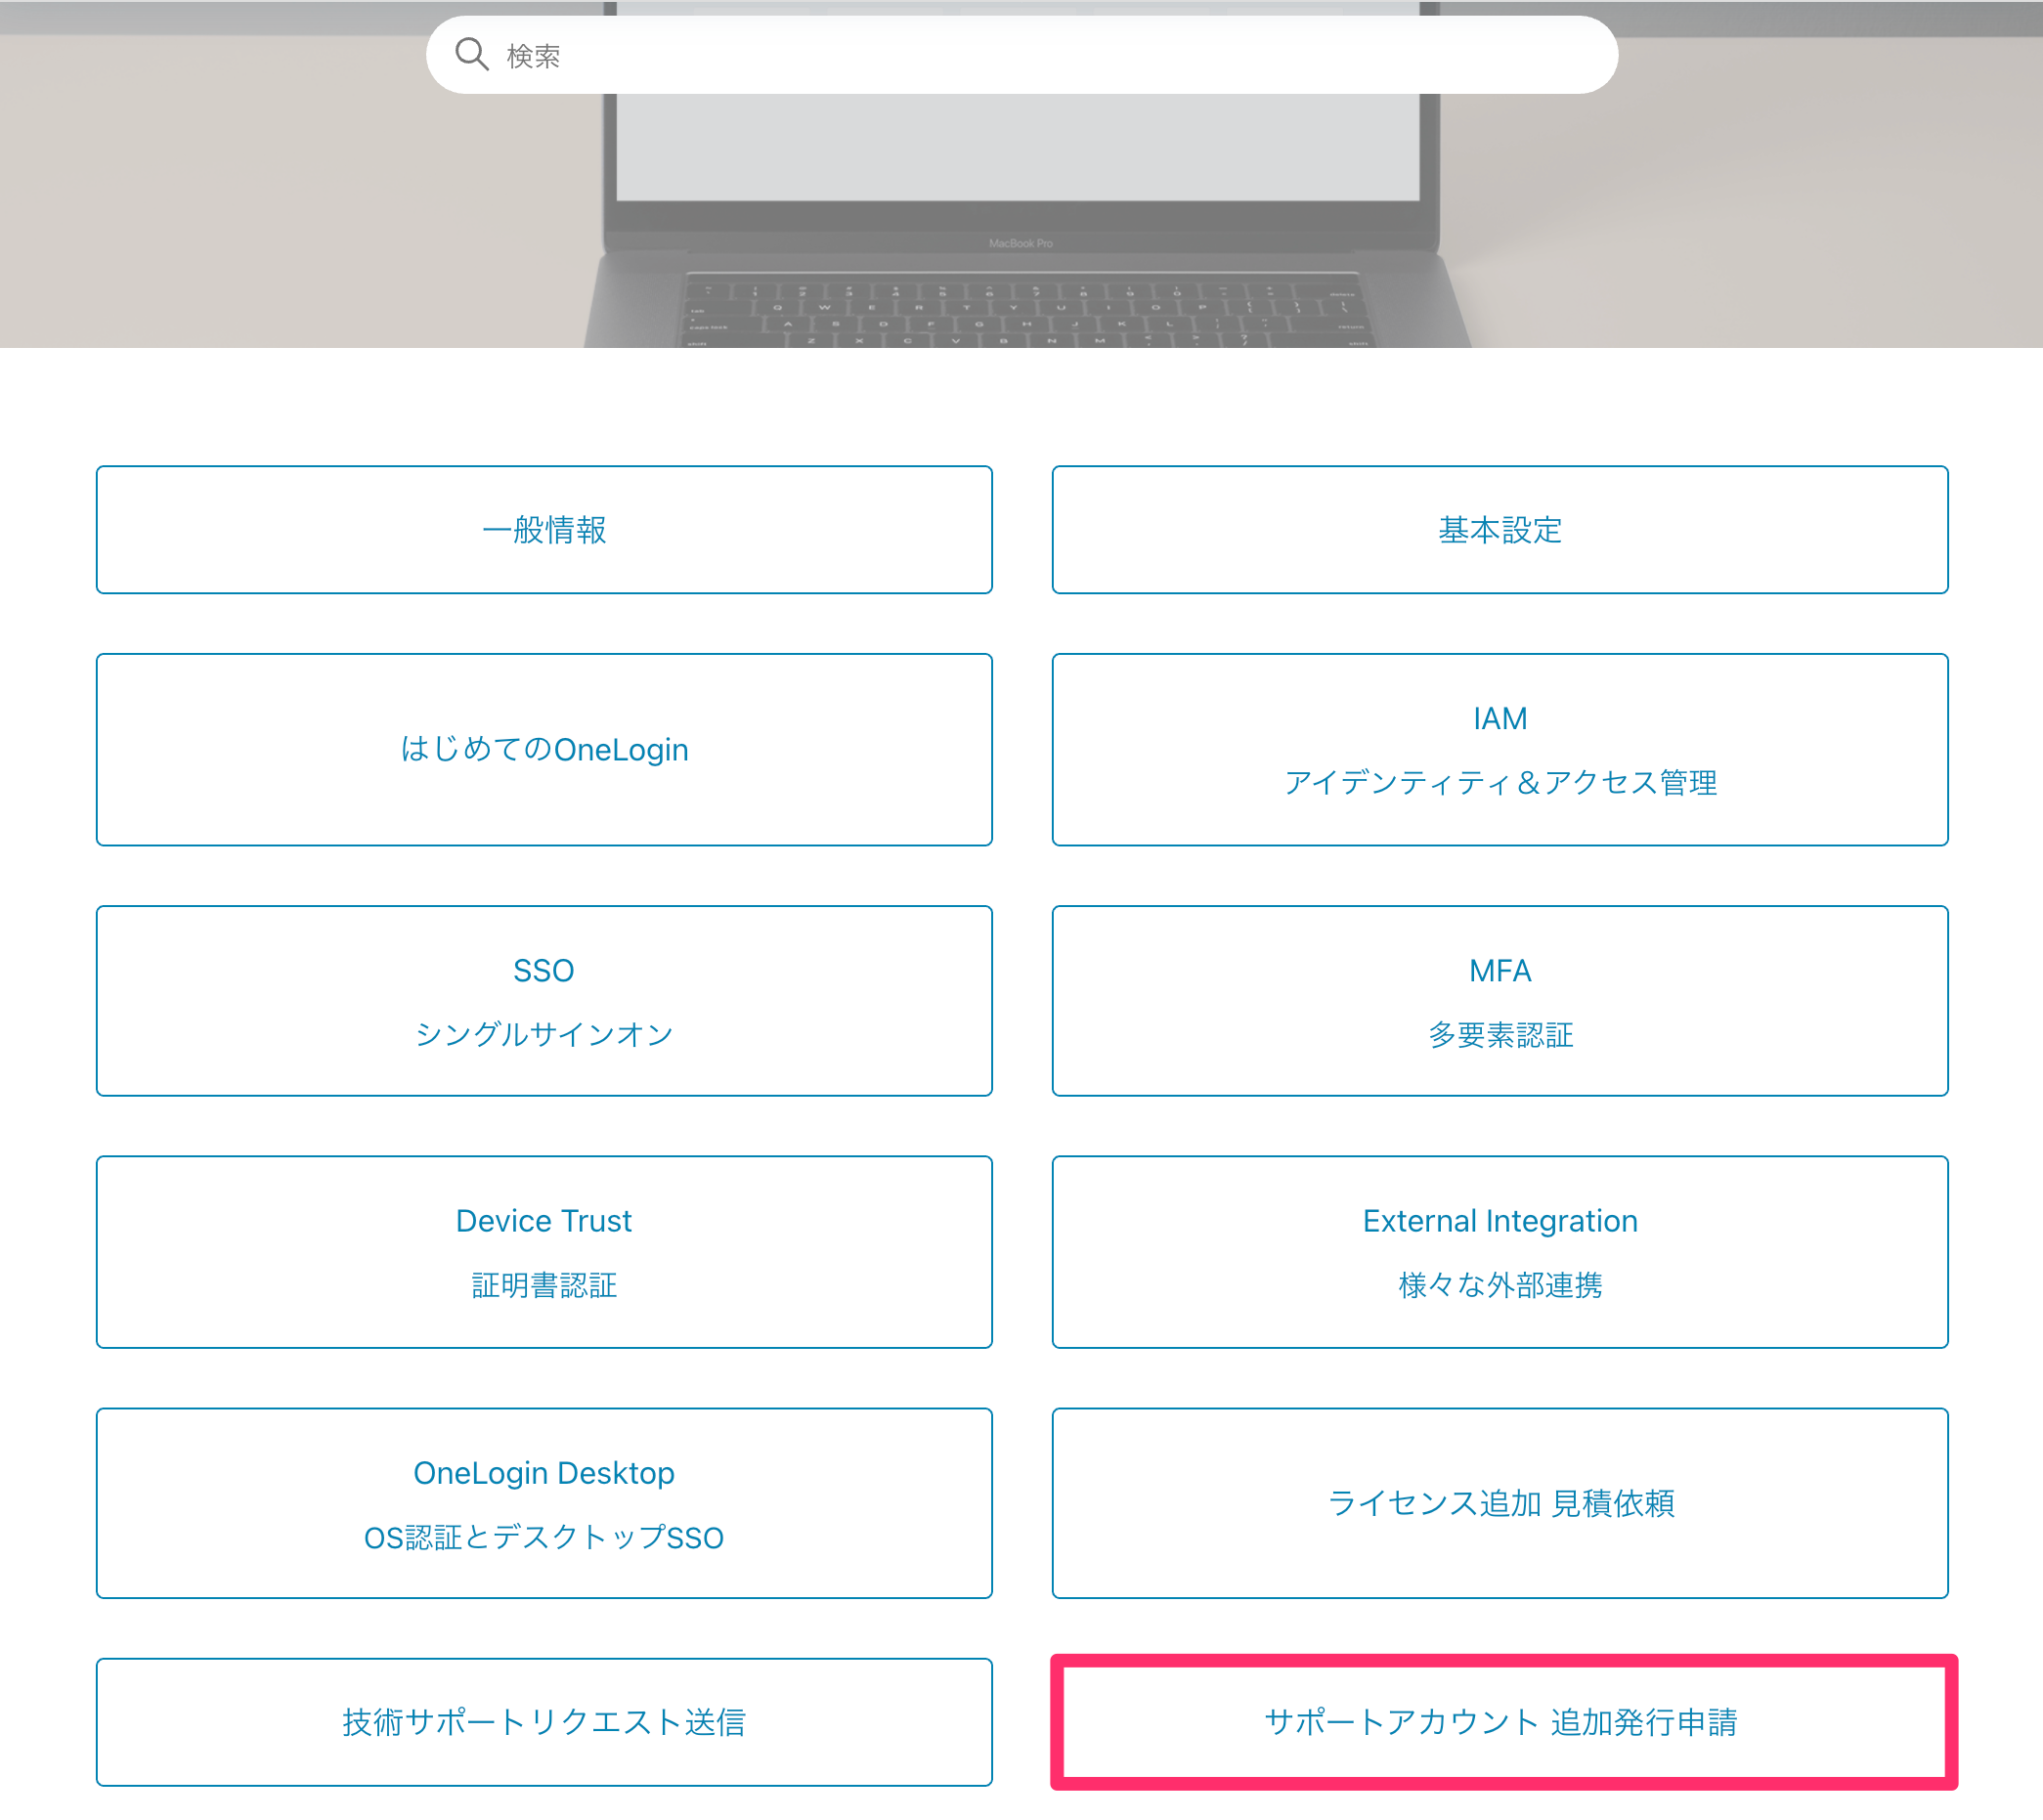Click the 多要素認証 subtitle text
The height and width of the screenshot is (1820, 2043).
tap(1500, 1034)
